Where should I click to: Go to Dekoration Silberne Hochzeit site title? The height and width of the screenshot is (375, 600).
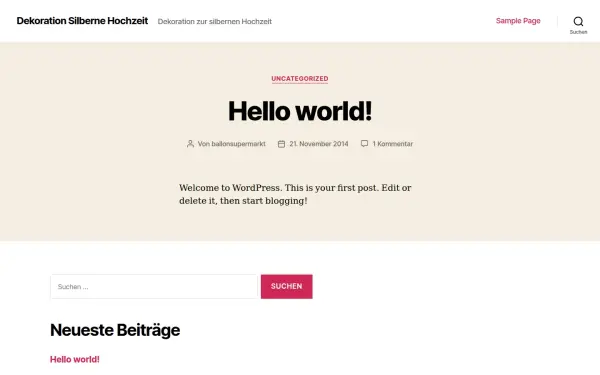(x=82, y=21)
